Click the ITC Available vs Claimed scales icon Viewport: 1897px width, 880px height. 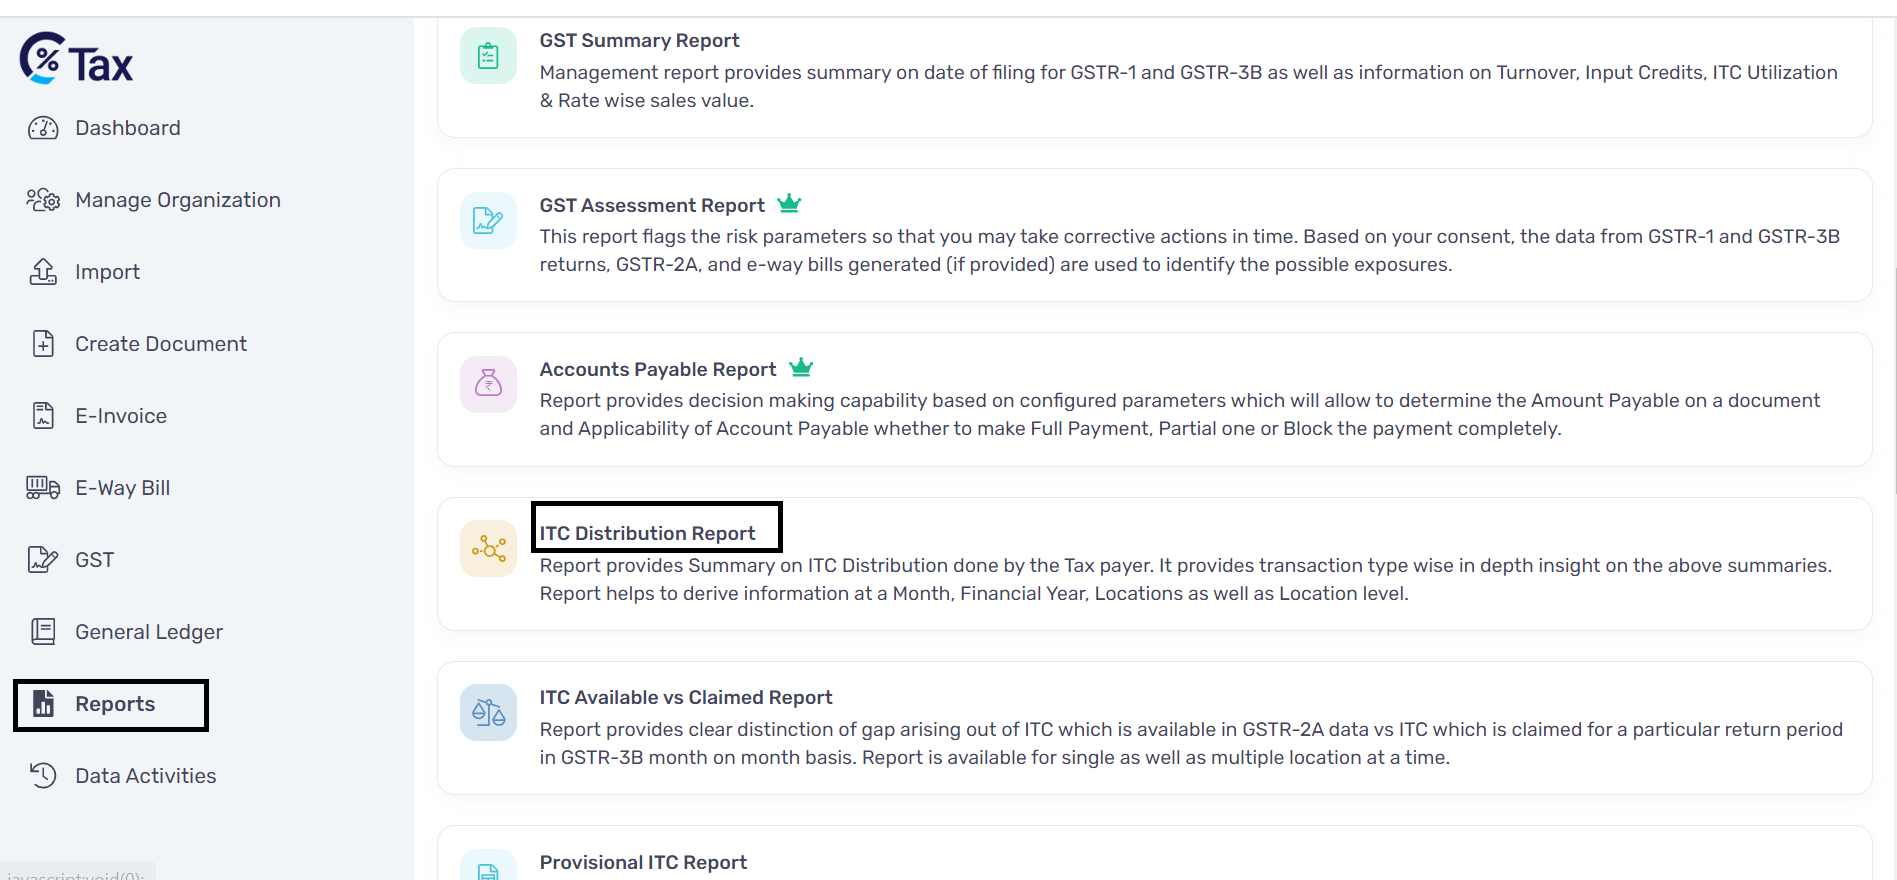pos(488,712)
